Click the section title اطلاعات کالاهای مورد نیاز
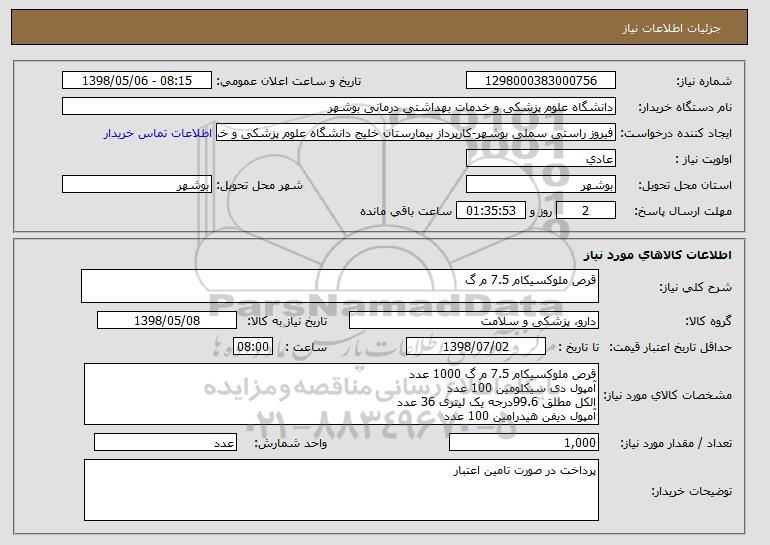The height and width of the screenshot is (545, 770). pyautogui.click(x=658, y=255)
